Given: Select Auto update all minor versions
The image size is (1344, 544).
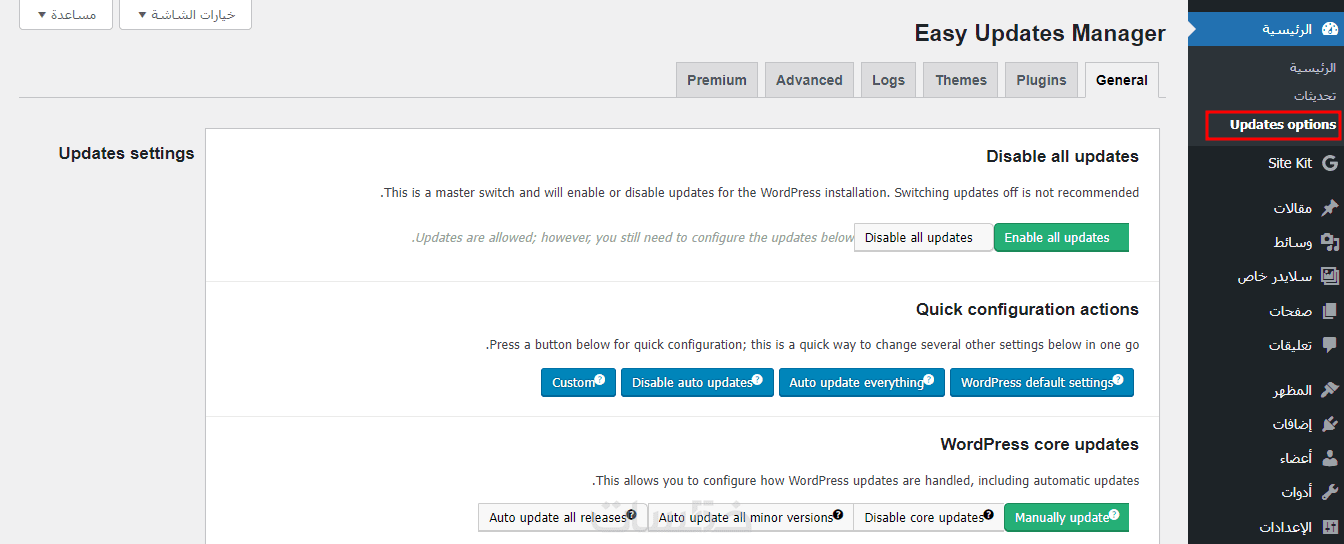Looking at the screenshot, I should click(x=748, y=518).
